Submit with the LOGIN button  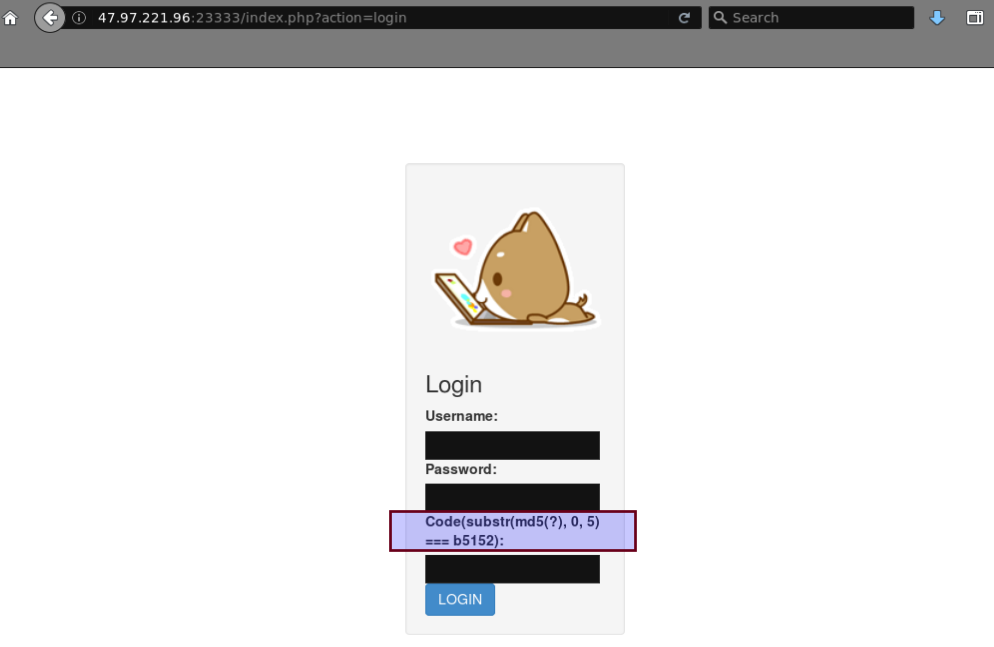coord(460,599)
